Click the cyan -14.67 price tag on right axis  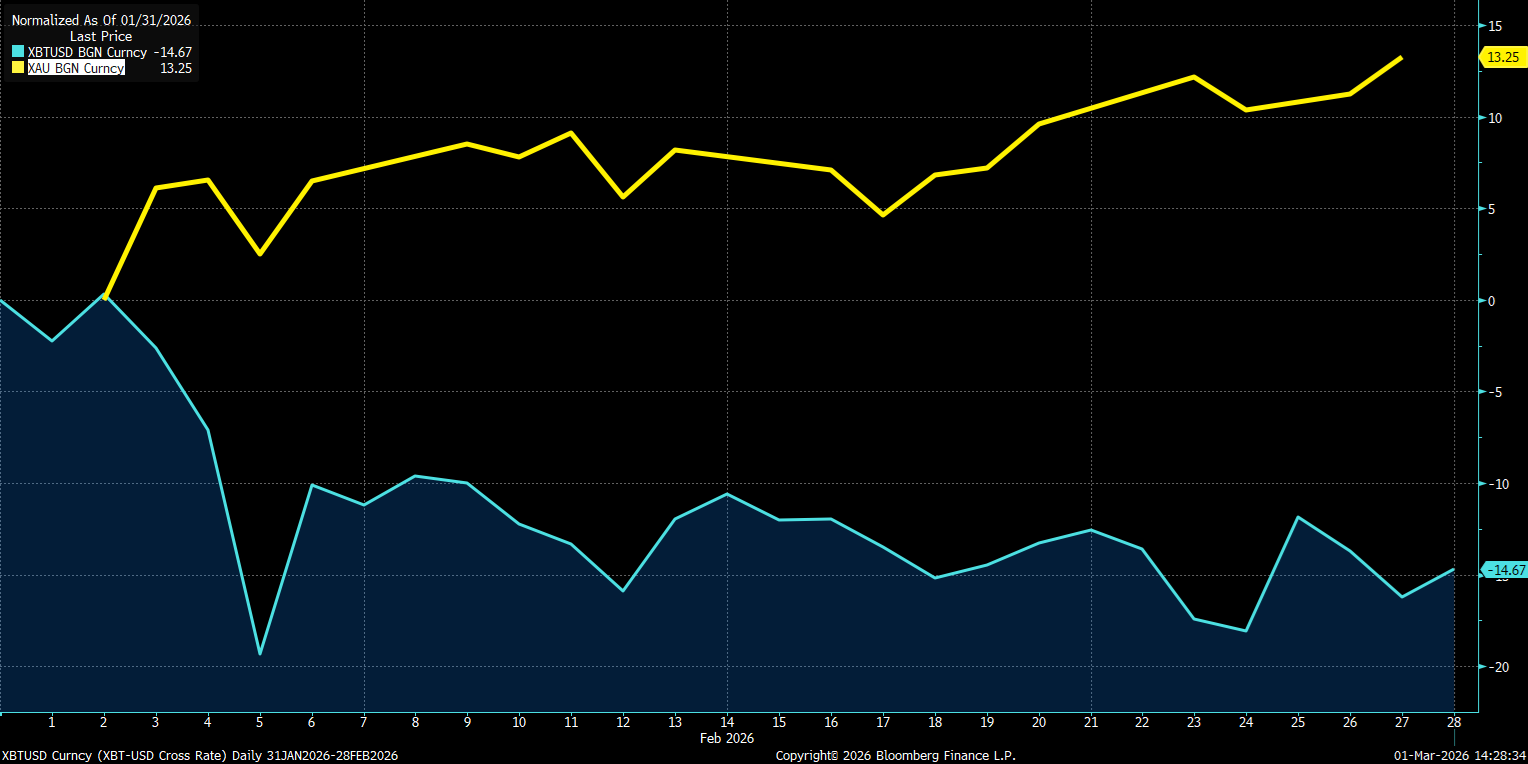click(x=1505, y=570)
